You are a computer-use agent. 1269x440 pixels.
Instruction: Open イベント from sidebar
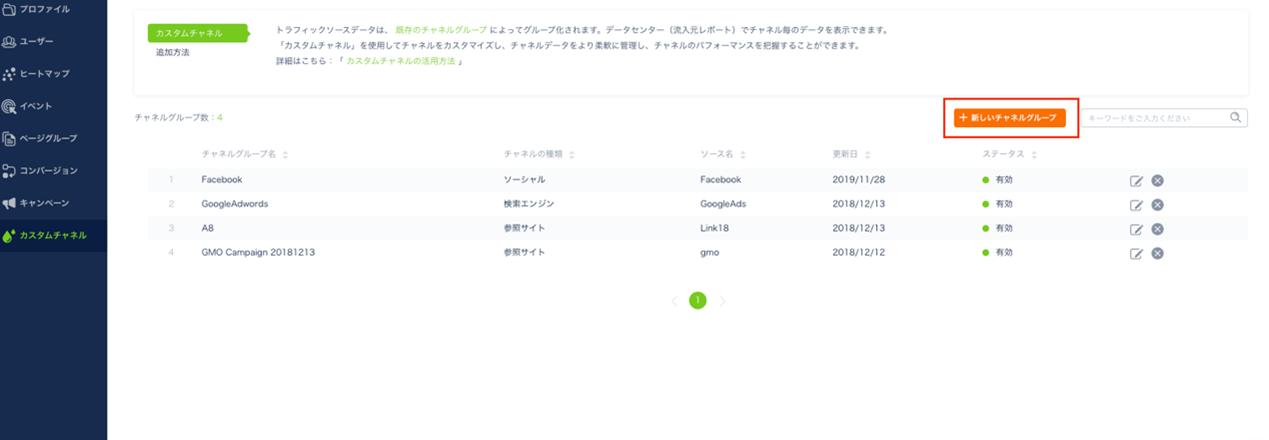tap(40, 106)
